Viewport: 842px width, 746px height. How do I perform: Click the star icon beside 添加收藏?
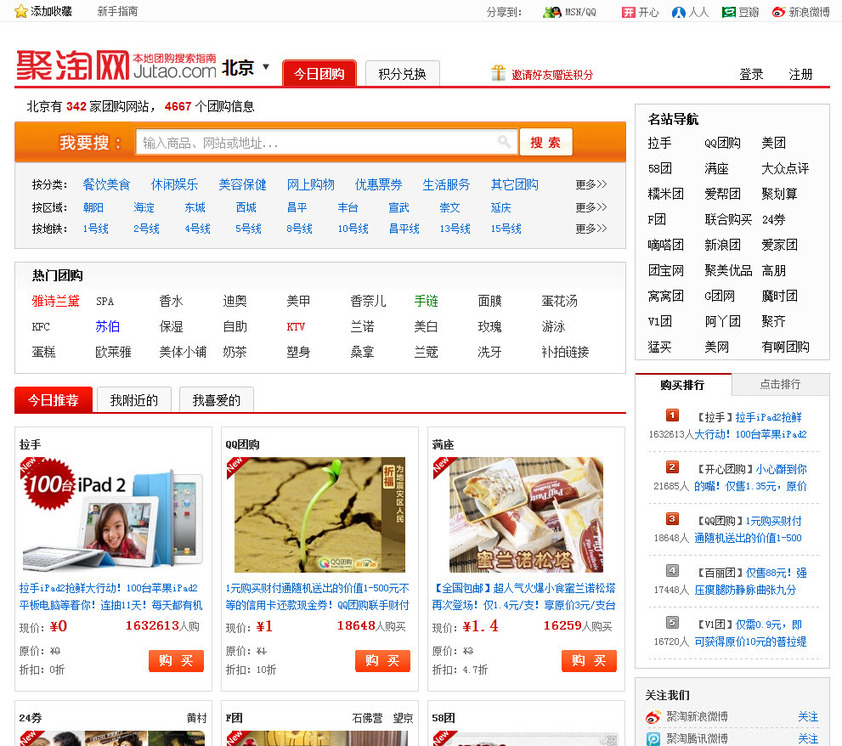tap(20, 11)
